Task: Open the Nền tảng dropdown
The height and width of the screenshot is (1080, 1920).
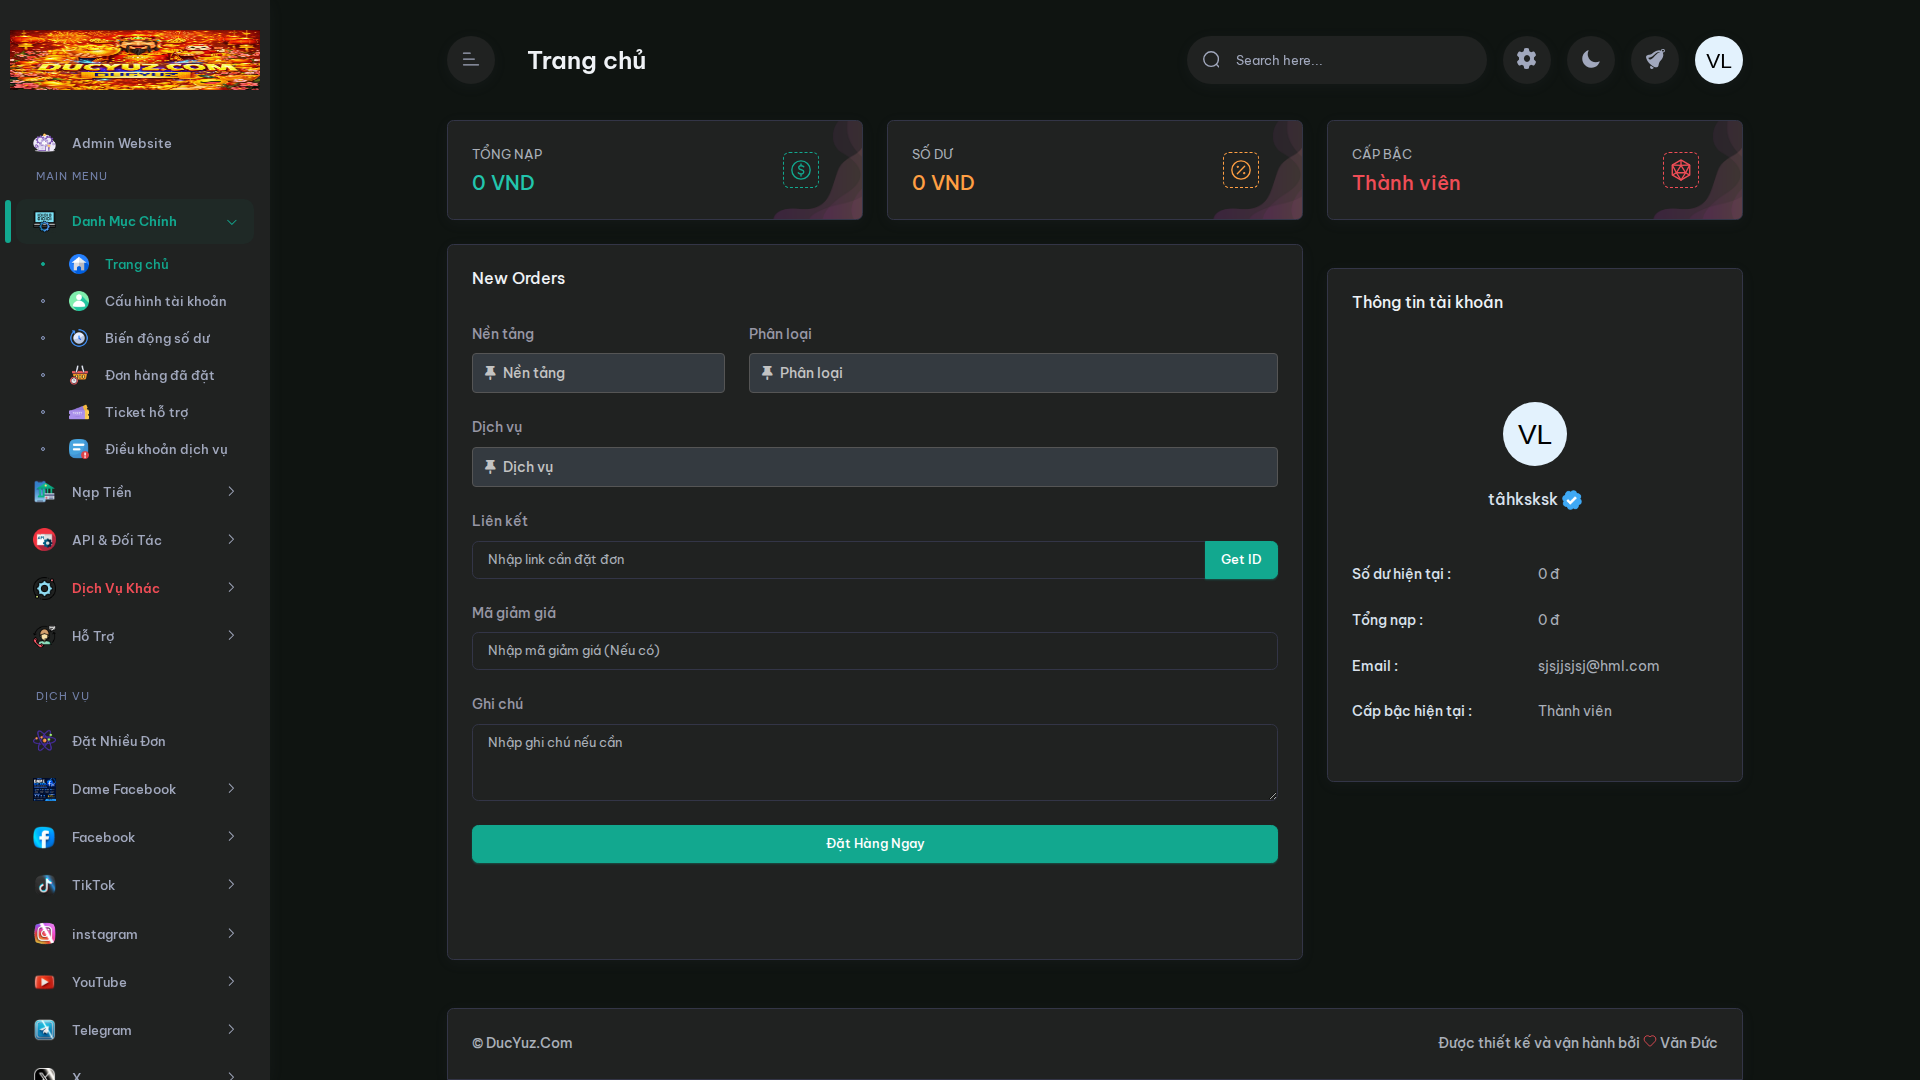Action: coord(598,373)
